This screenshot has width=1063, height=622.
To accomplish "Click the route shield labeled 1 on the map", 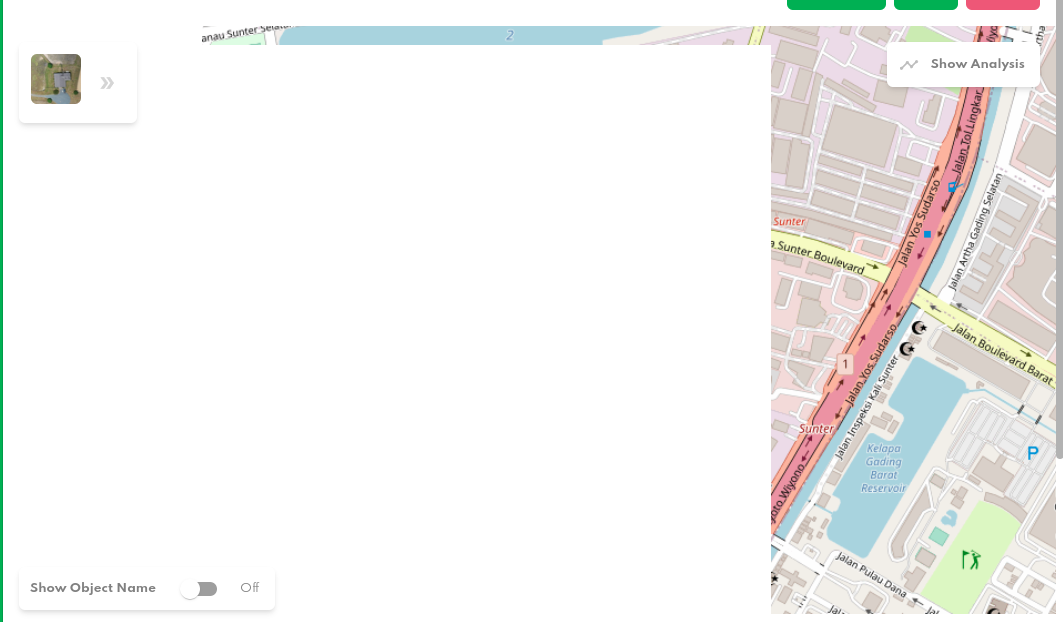I will pos(846,364).
